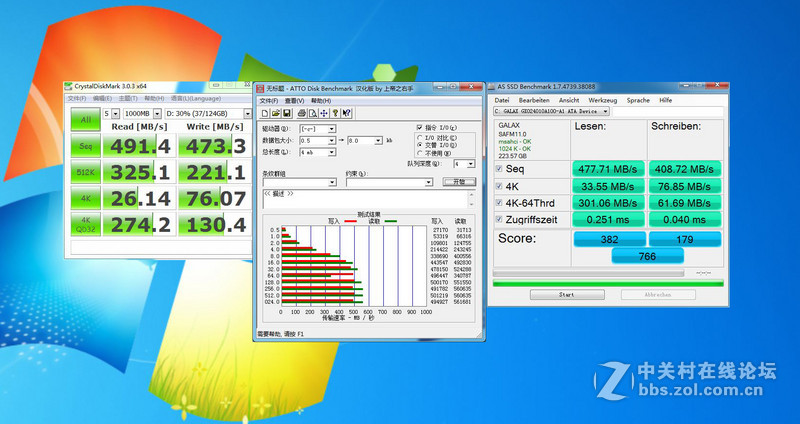This screenshot has height=424, width=800.
Task: Open the Werkzeug menu in AS SSD Benchmark
Action: (x=602, y=100)
